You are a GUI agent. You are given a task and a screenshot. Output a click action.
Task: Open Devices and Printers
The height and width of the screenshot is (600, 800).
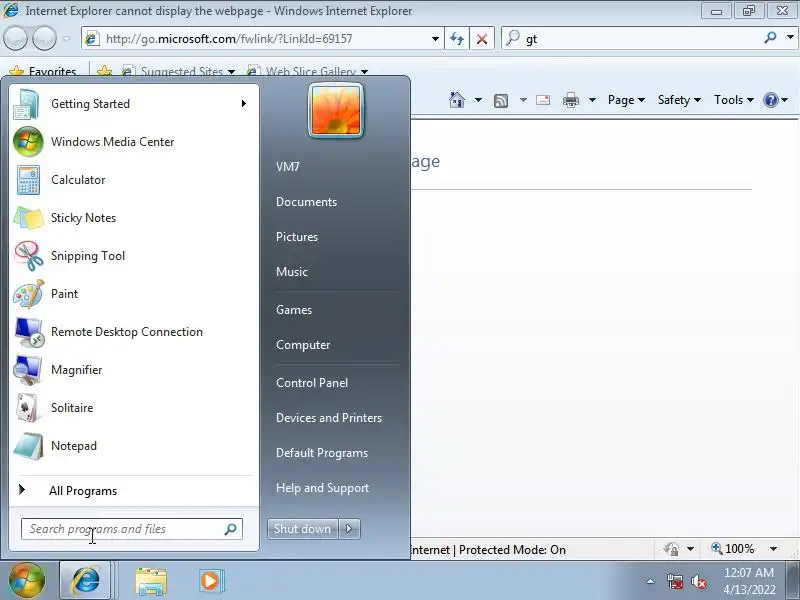(329, 418)
